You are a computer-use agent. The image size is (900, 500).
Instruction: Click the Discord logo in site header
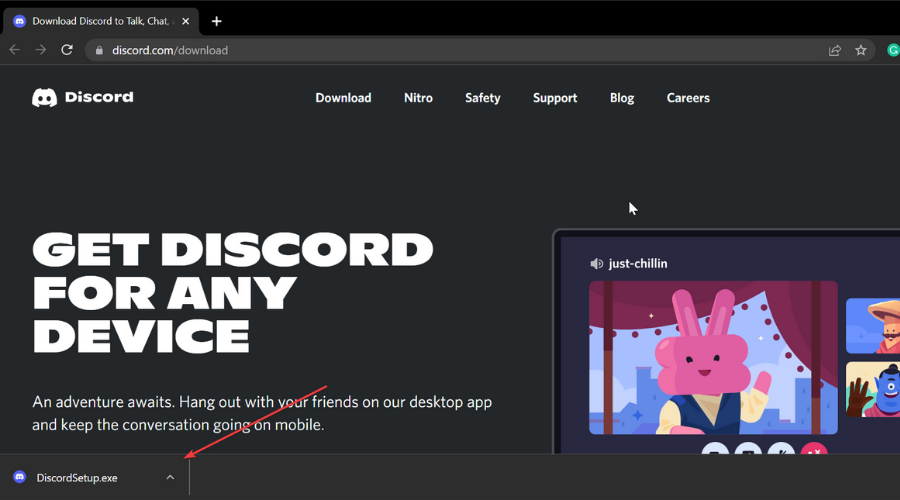pyautogui.click(x=83, y=97)
